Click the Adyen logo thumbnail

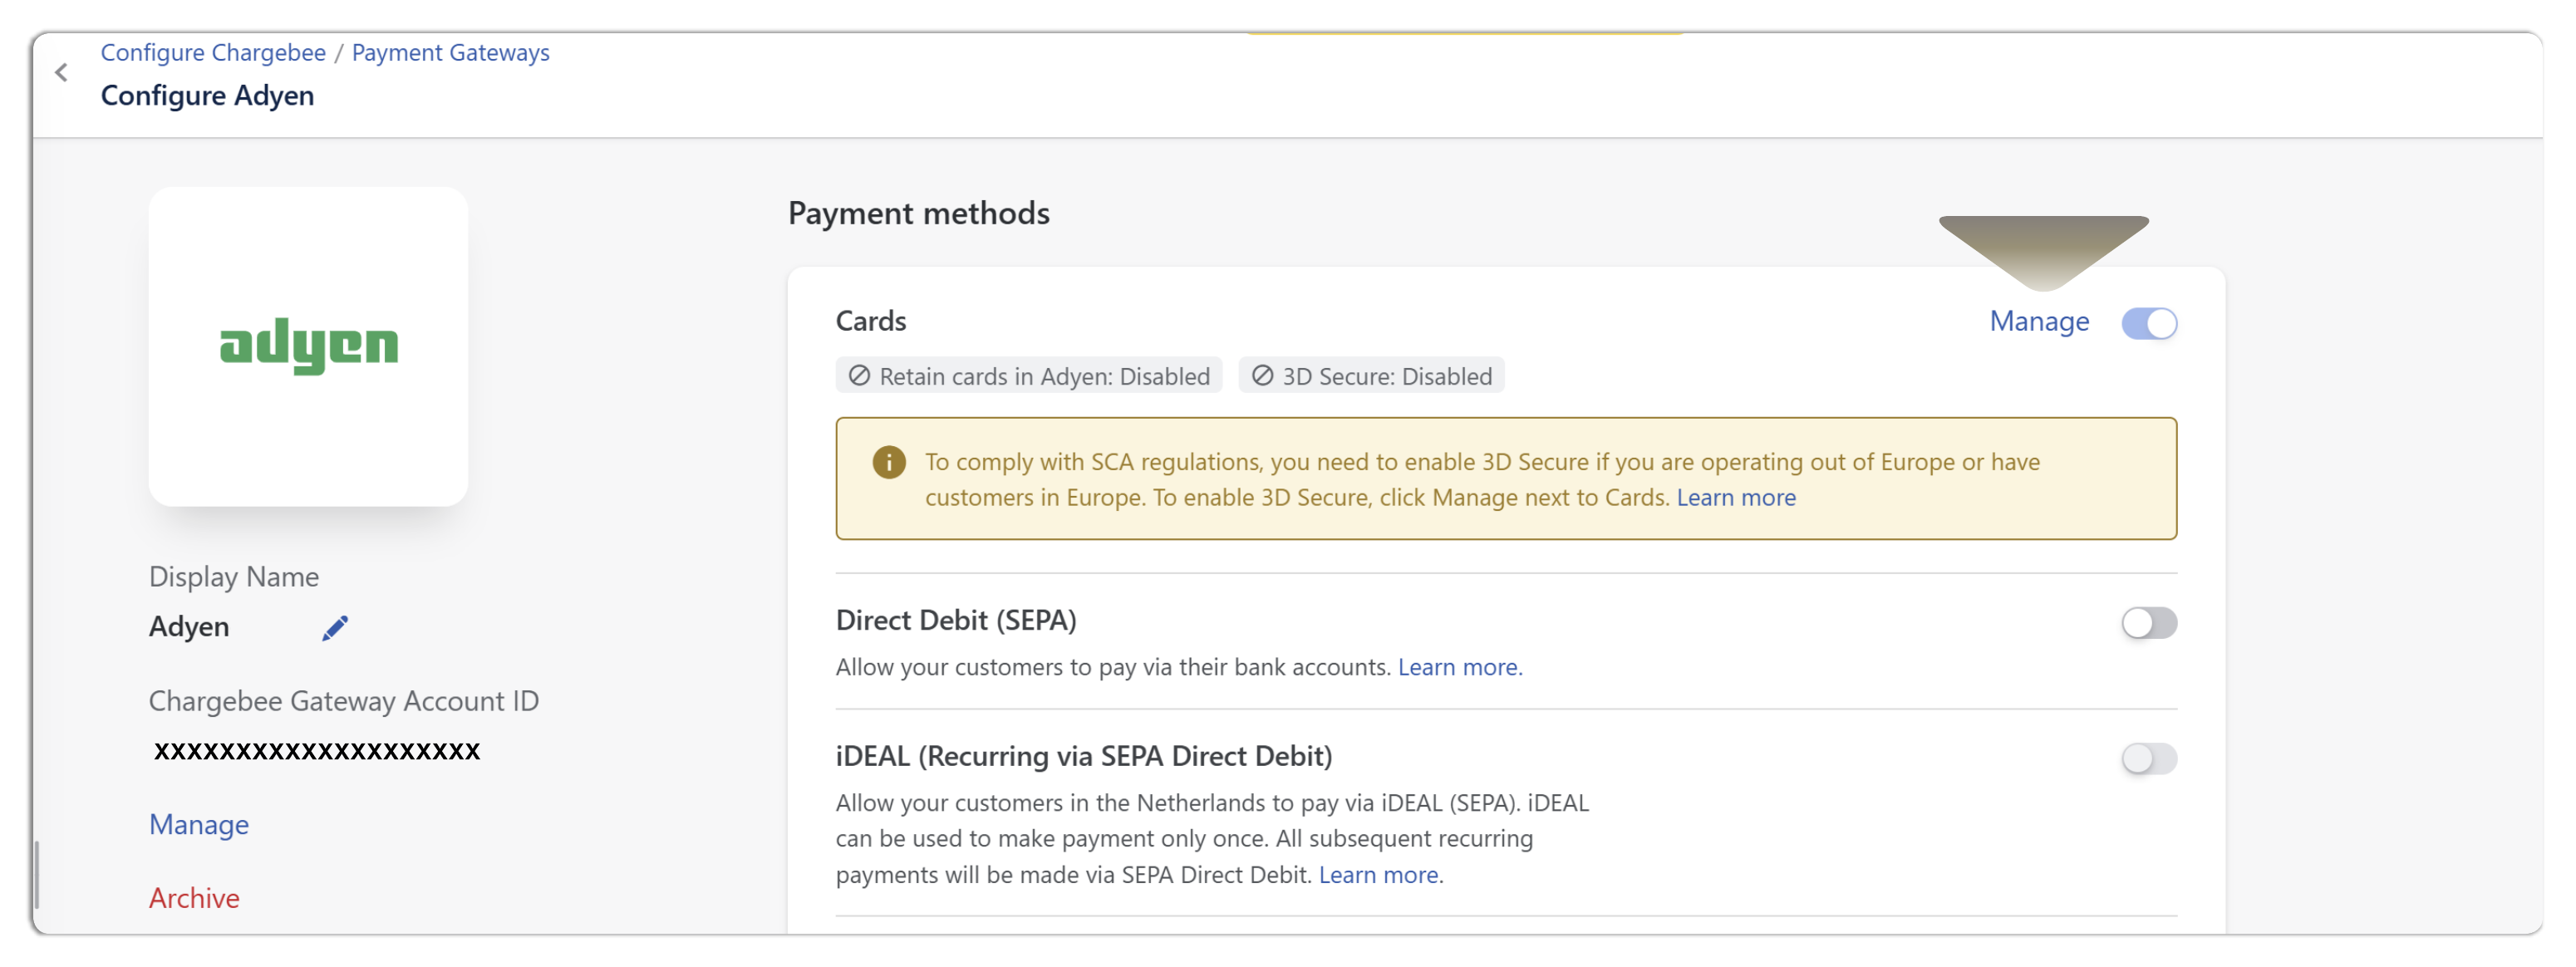tap(308, 346)
